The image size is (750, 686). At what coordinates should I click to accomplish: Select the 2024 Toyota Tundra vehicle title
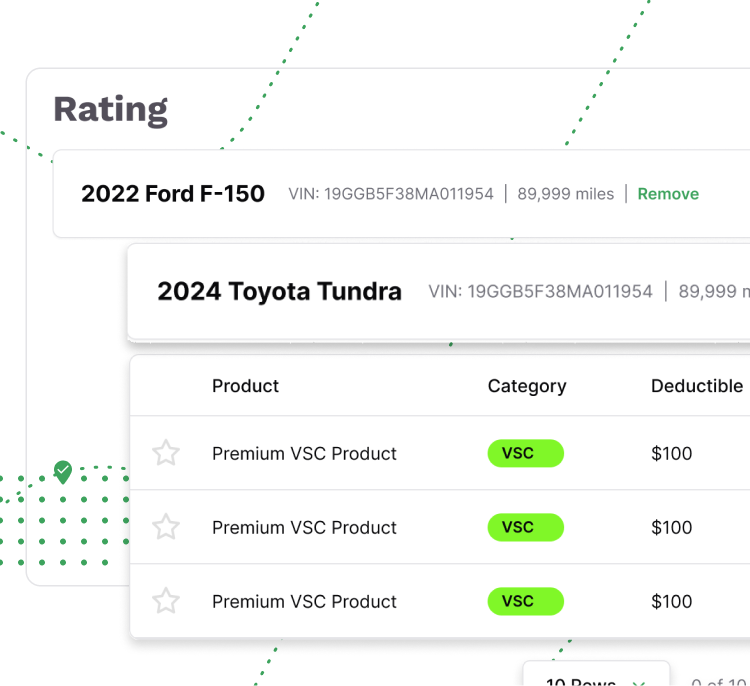click(279, 292)
